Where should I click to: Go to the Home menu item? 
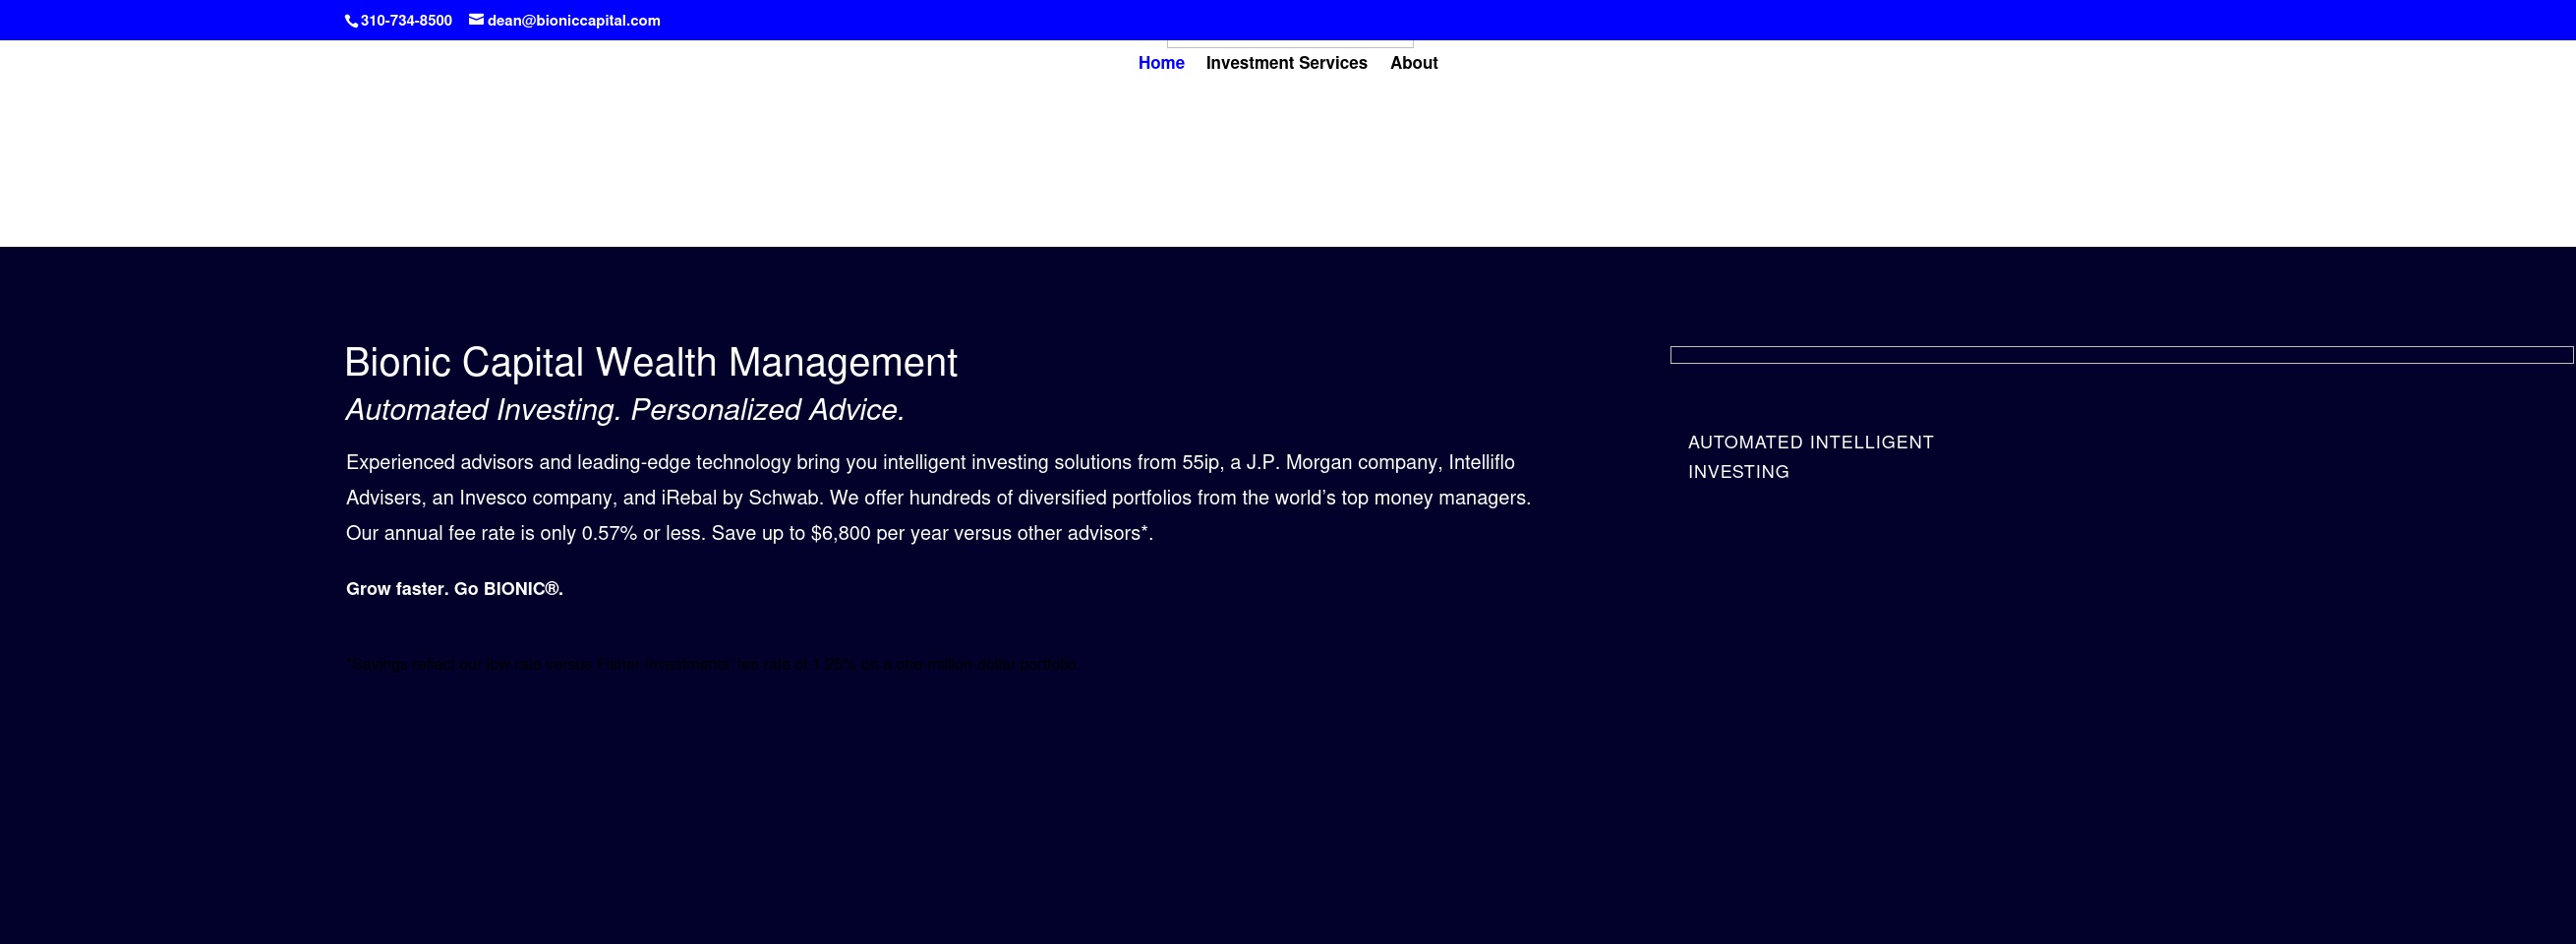[x=1161, y=63]
